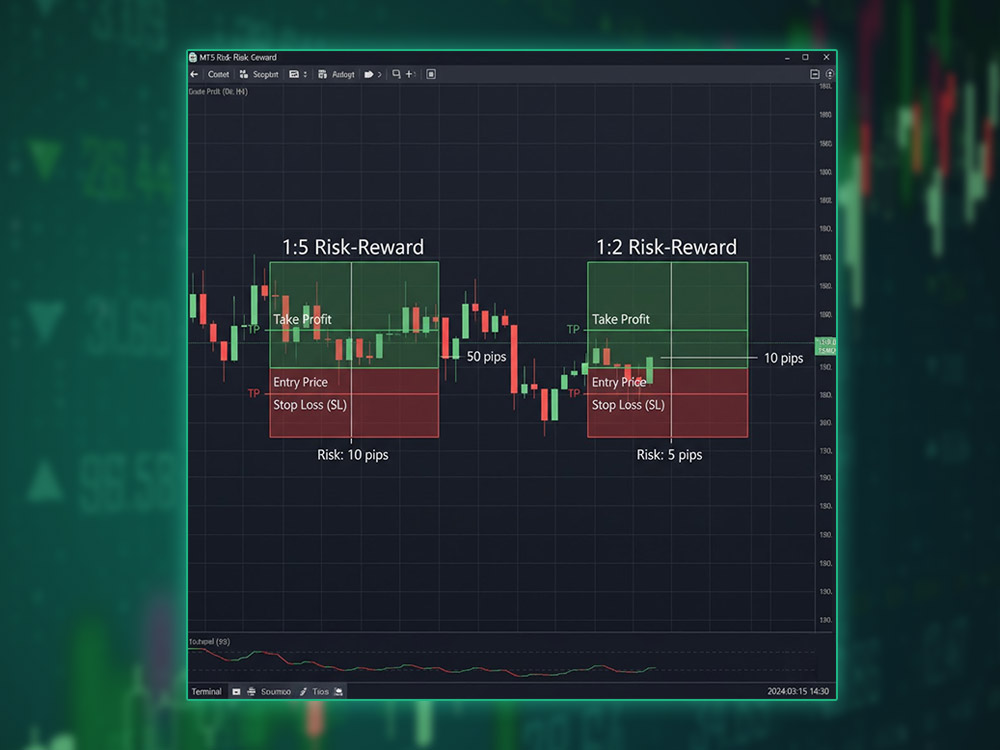Image resolution: width=1000 pixels, height=750 pixels.
Task: Click the back navigation arrow in the toolbar
Action: 195,74
